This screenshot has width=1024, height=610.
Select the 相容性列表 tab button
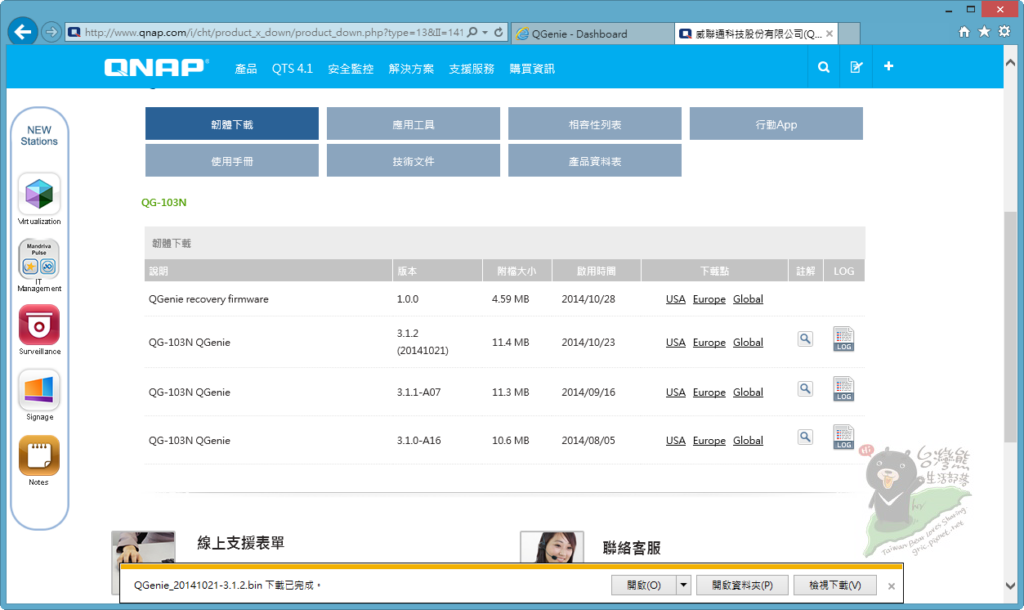pos(595,123)
